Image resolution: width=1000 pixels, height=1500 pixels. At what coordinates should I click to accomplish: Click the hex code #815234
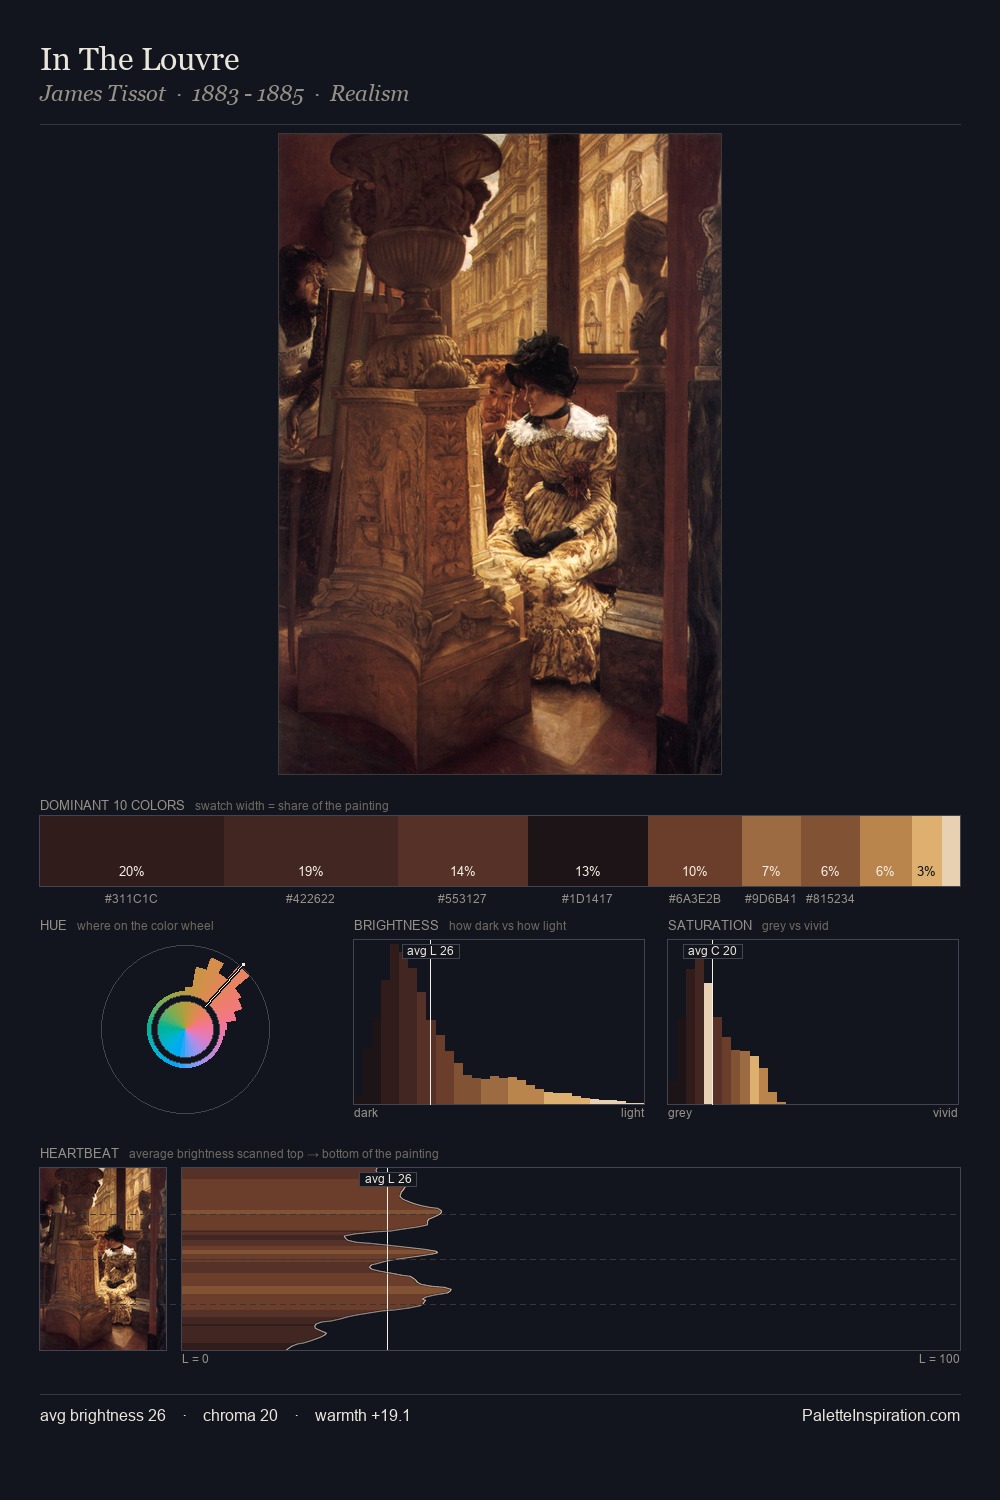(830, 899)
